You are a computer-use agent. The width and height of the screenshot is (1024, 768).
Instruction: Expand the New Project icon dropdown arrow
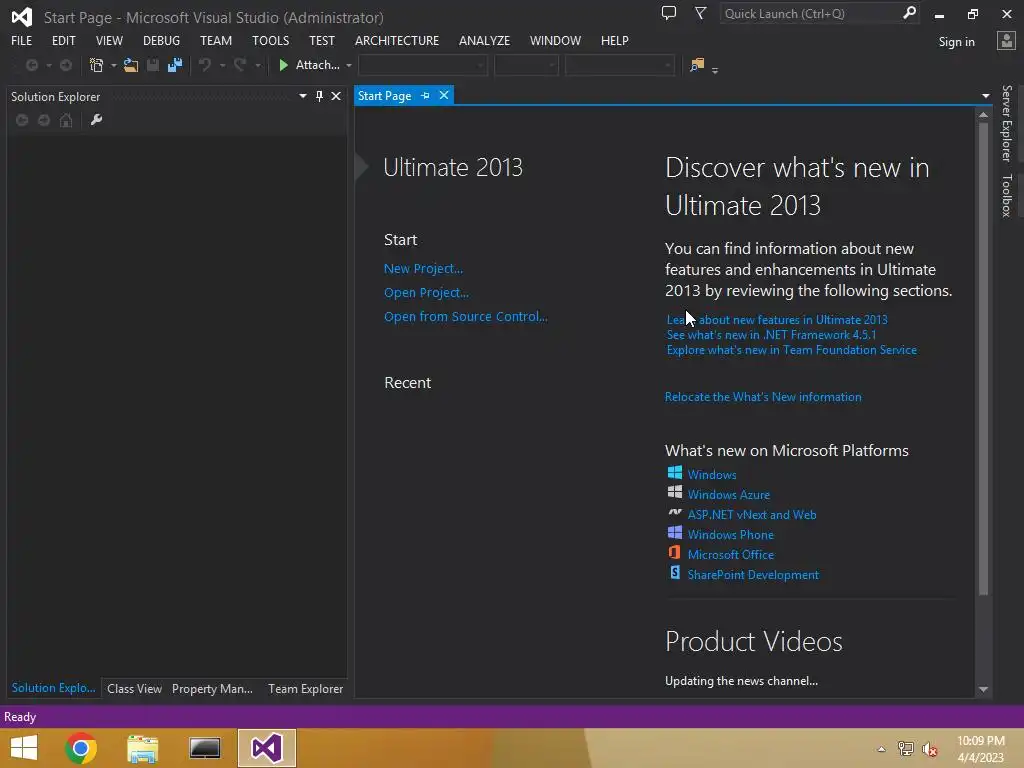(114, 65)
